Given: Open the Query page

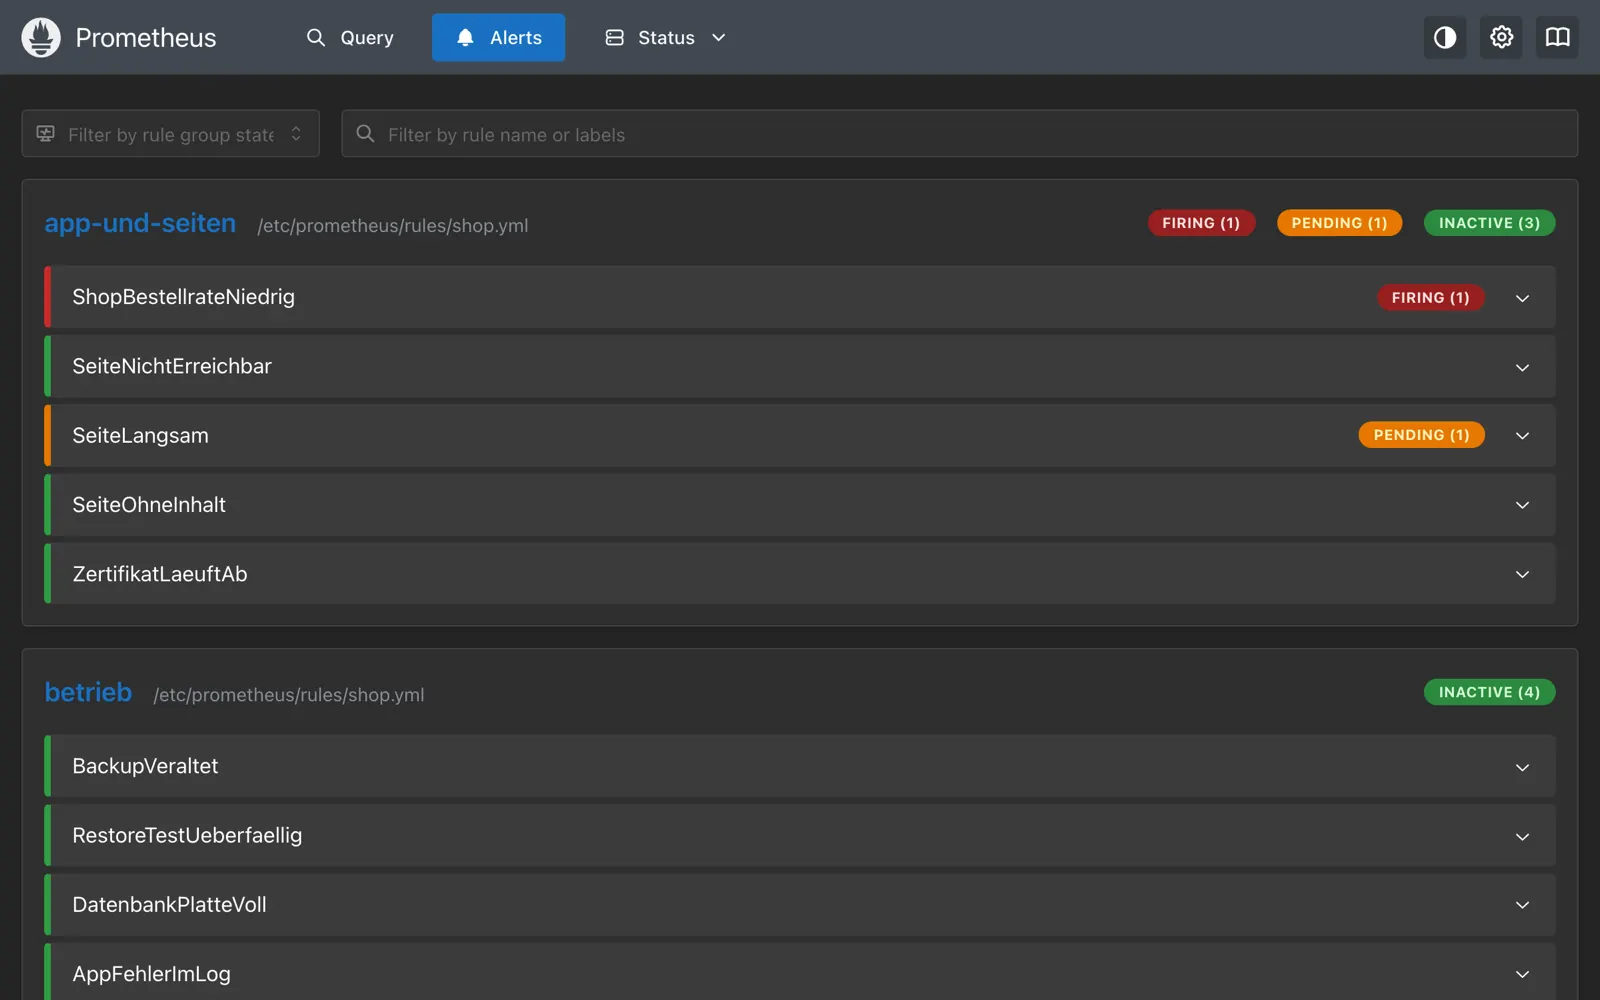Looking at the screenshot, I should (350, 38).
